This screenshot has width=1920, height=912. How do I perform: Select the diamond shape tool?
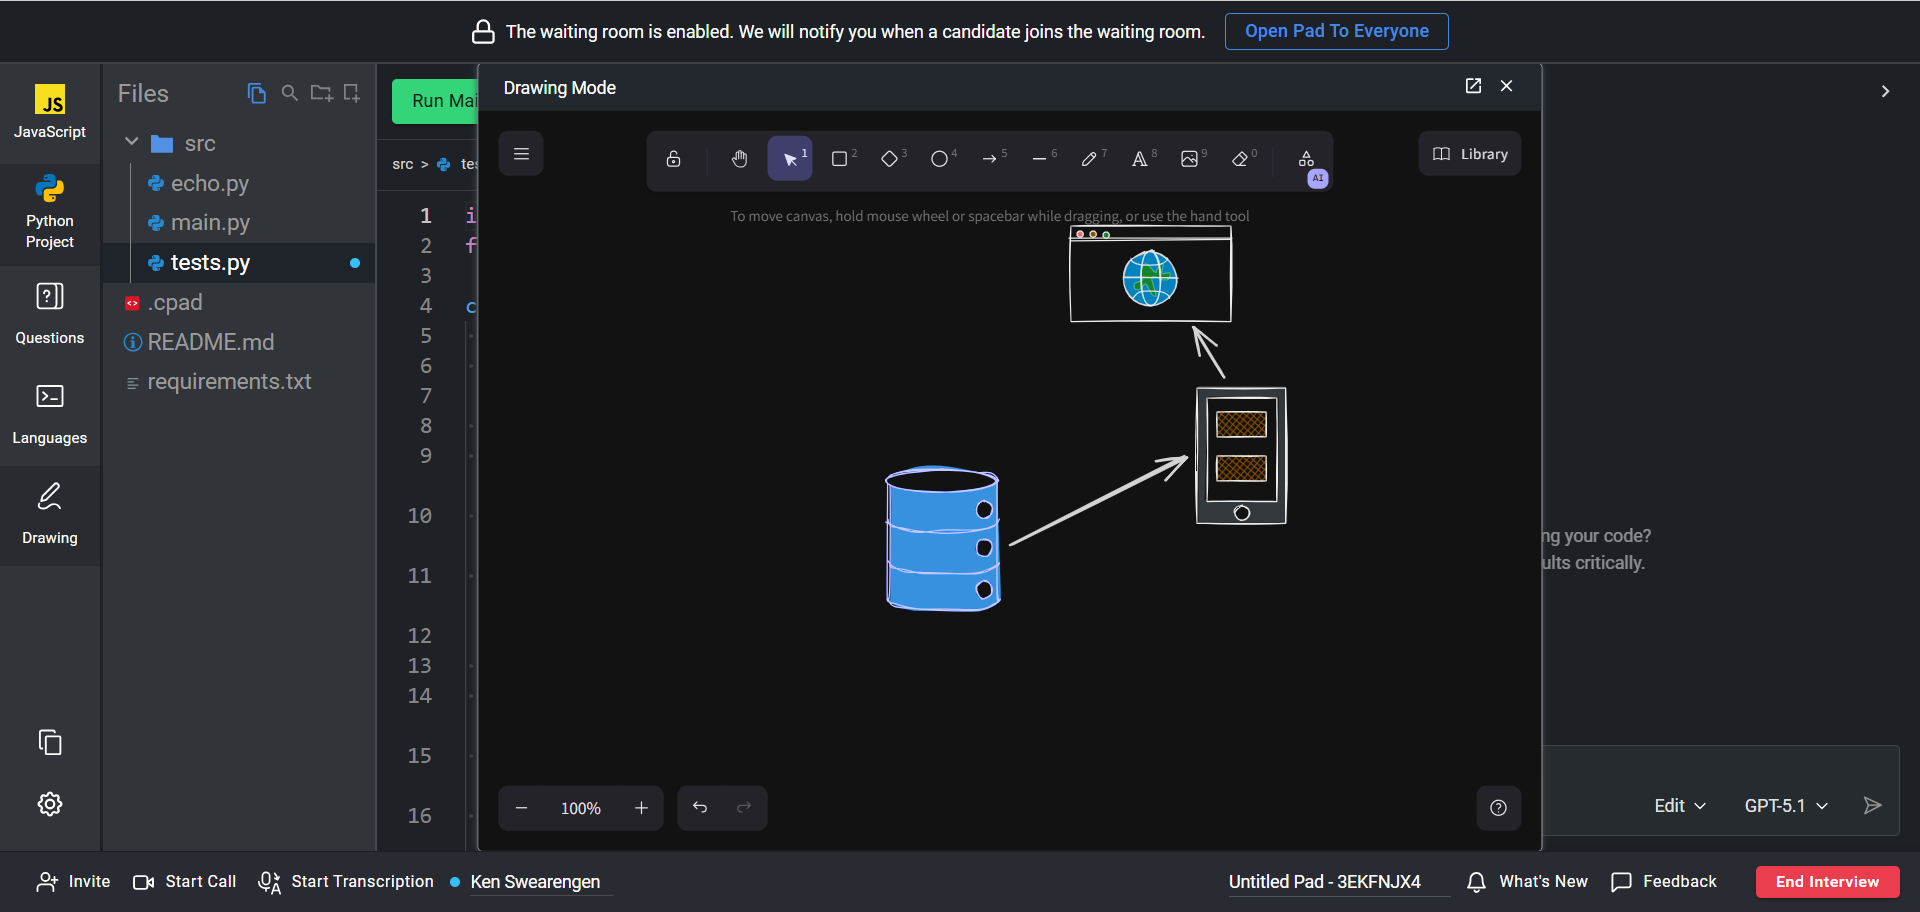pos(889,159)
